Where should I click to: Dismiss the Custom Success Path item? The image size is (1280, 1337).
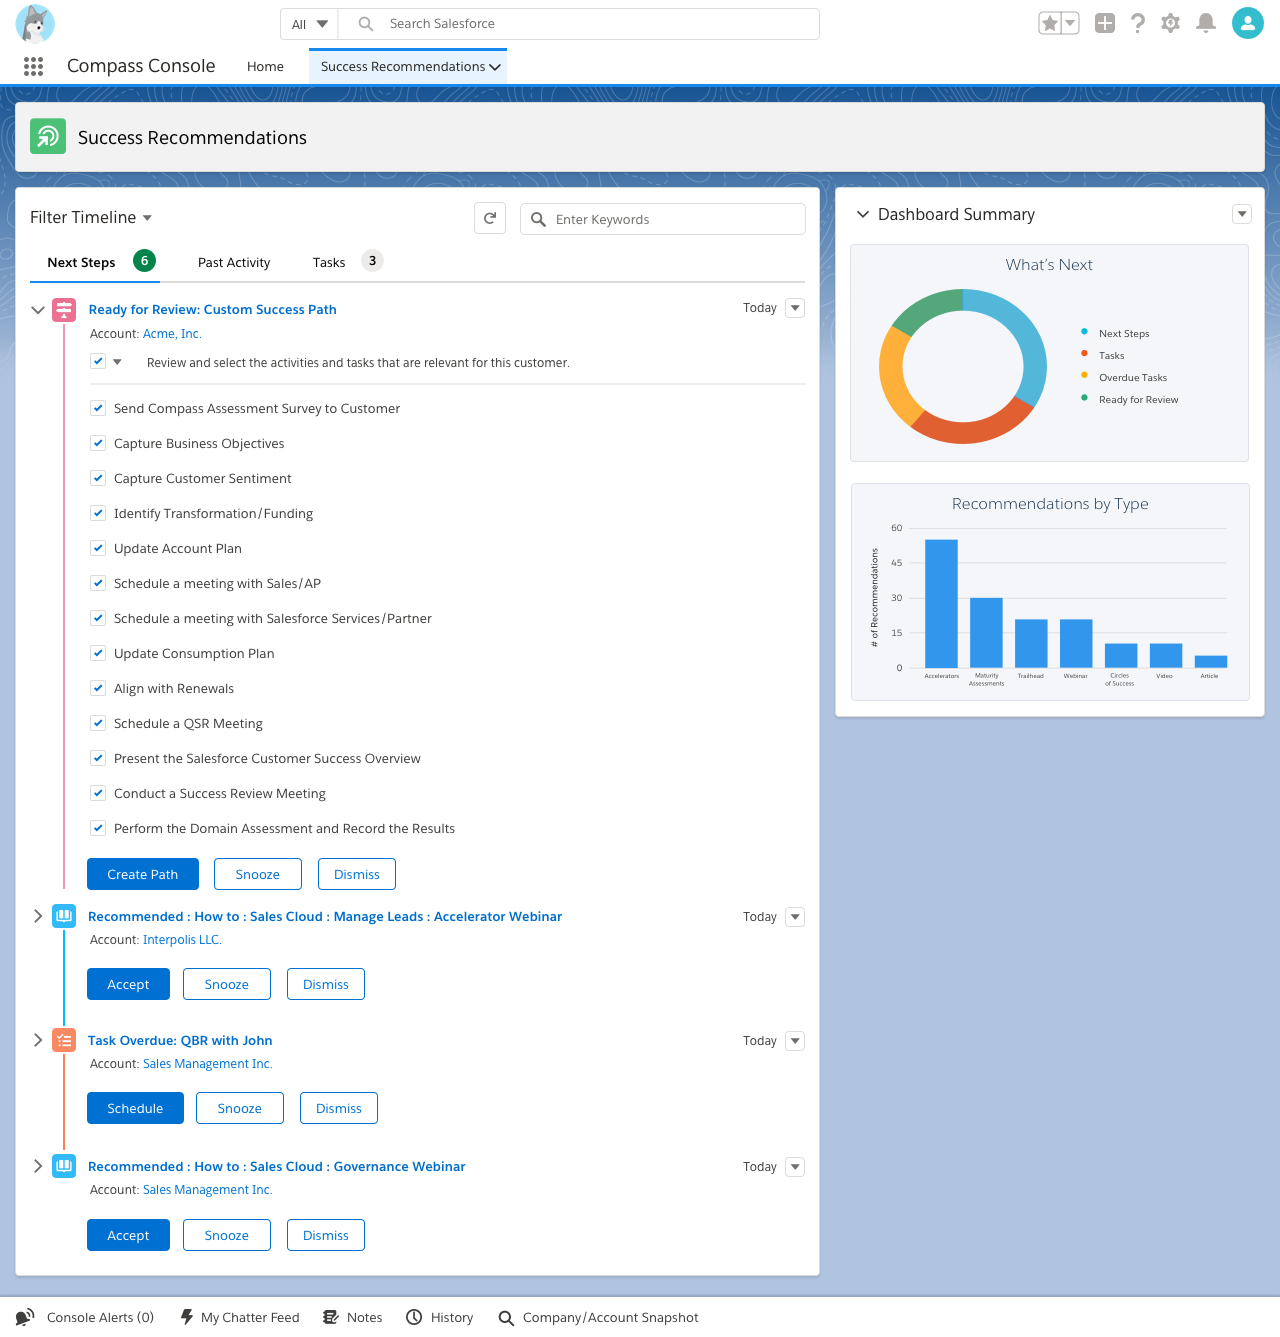pyautogui.click(x=357, y=874)
